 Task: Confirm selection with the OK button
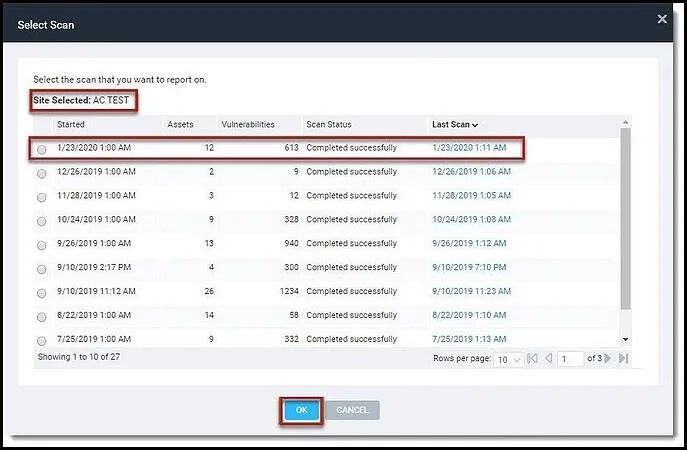click(x=301, y=410)
